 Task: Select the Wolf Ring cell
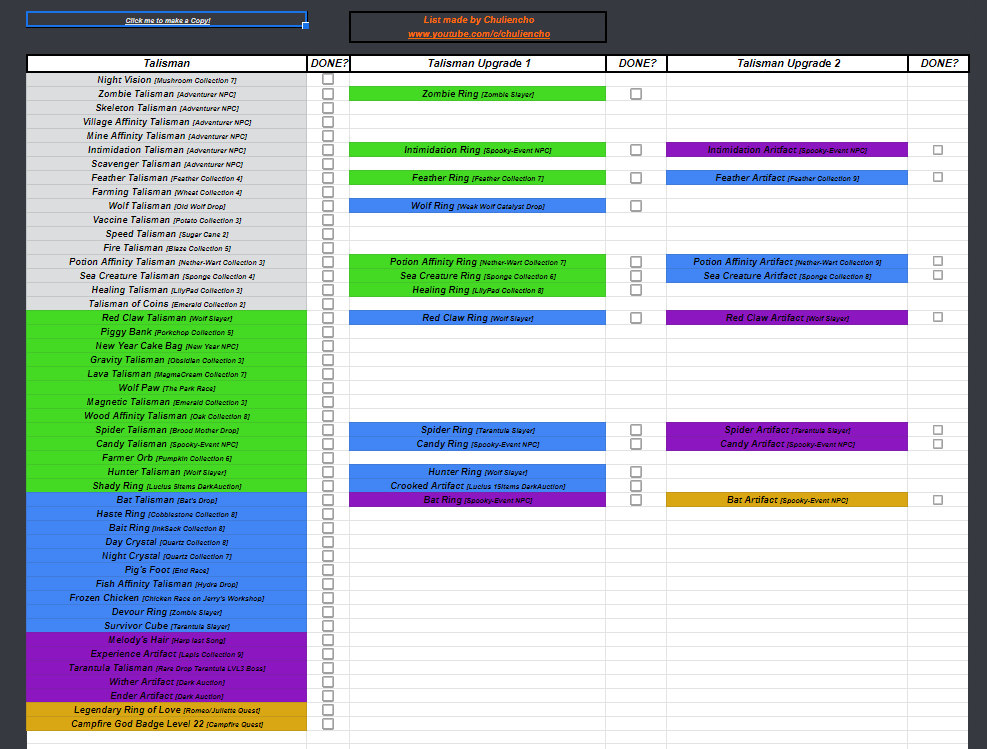pyautogui.click(x=478, y=206)
